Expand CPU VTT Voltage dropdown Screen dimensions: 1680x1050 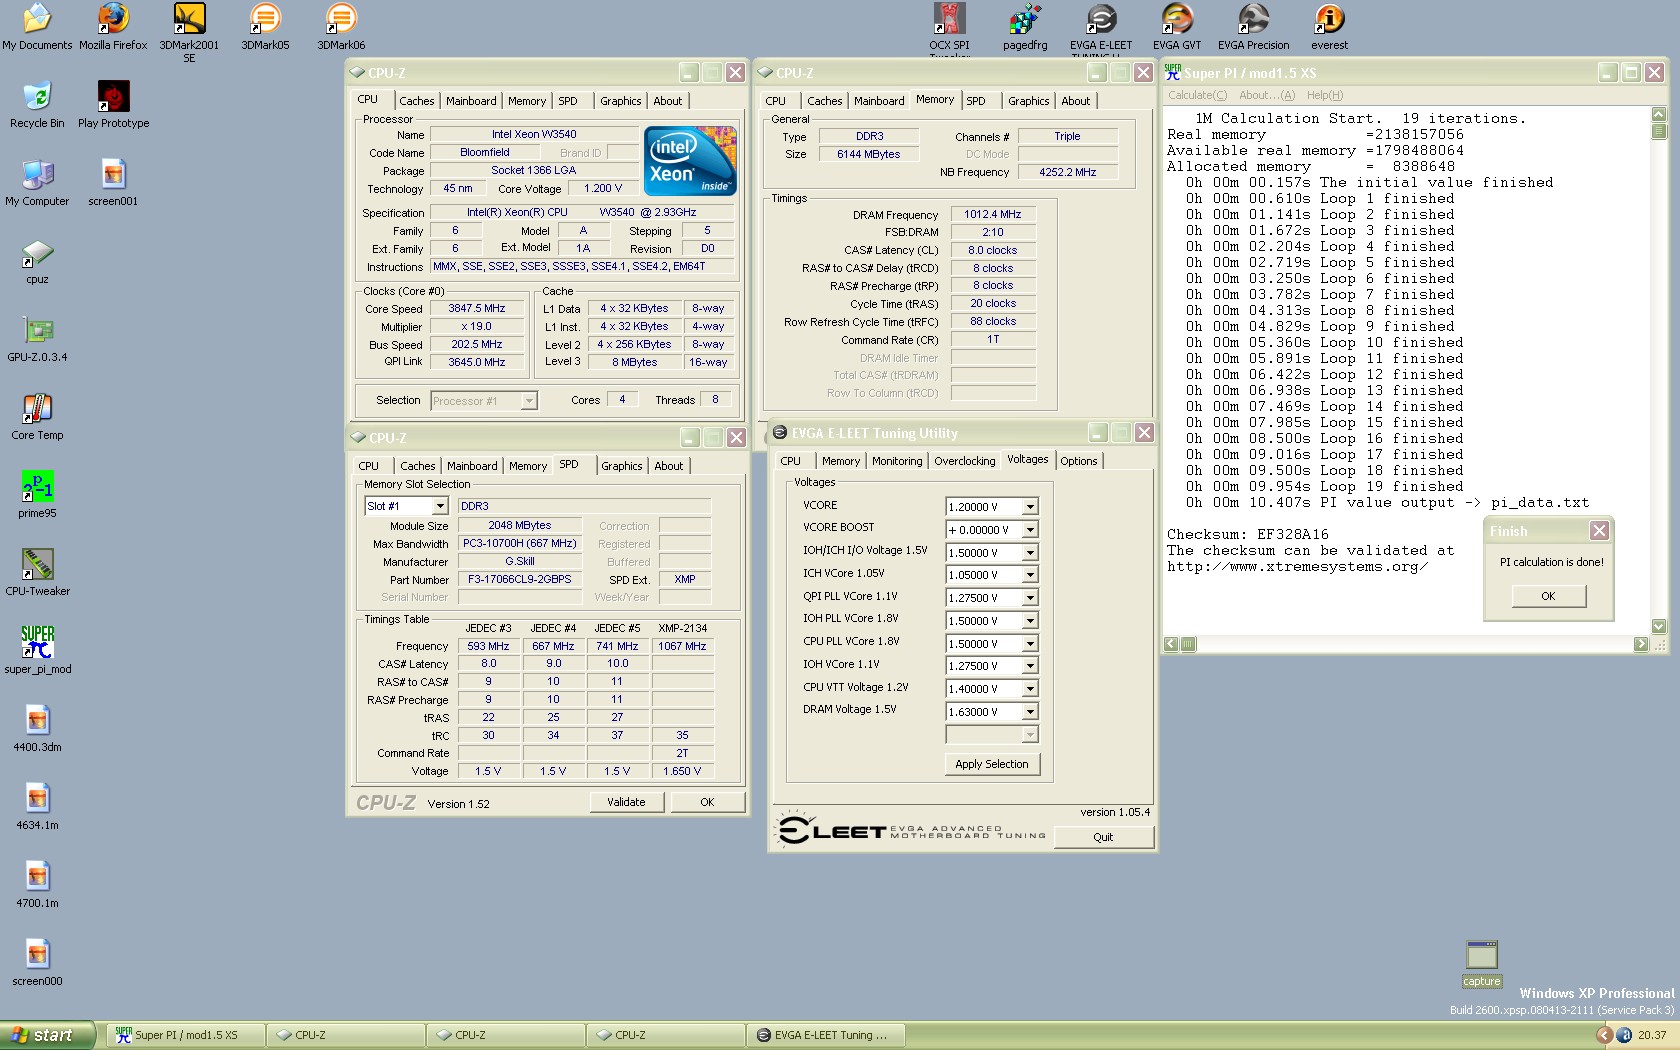[x=1030, y=689]
